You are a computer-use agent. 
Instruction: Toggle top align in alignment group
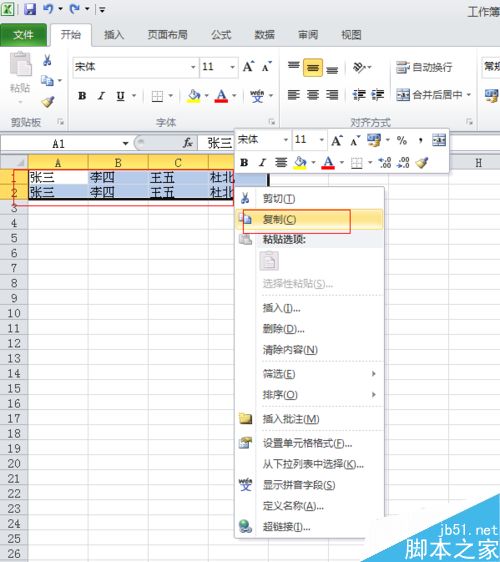pos(294,67)
